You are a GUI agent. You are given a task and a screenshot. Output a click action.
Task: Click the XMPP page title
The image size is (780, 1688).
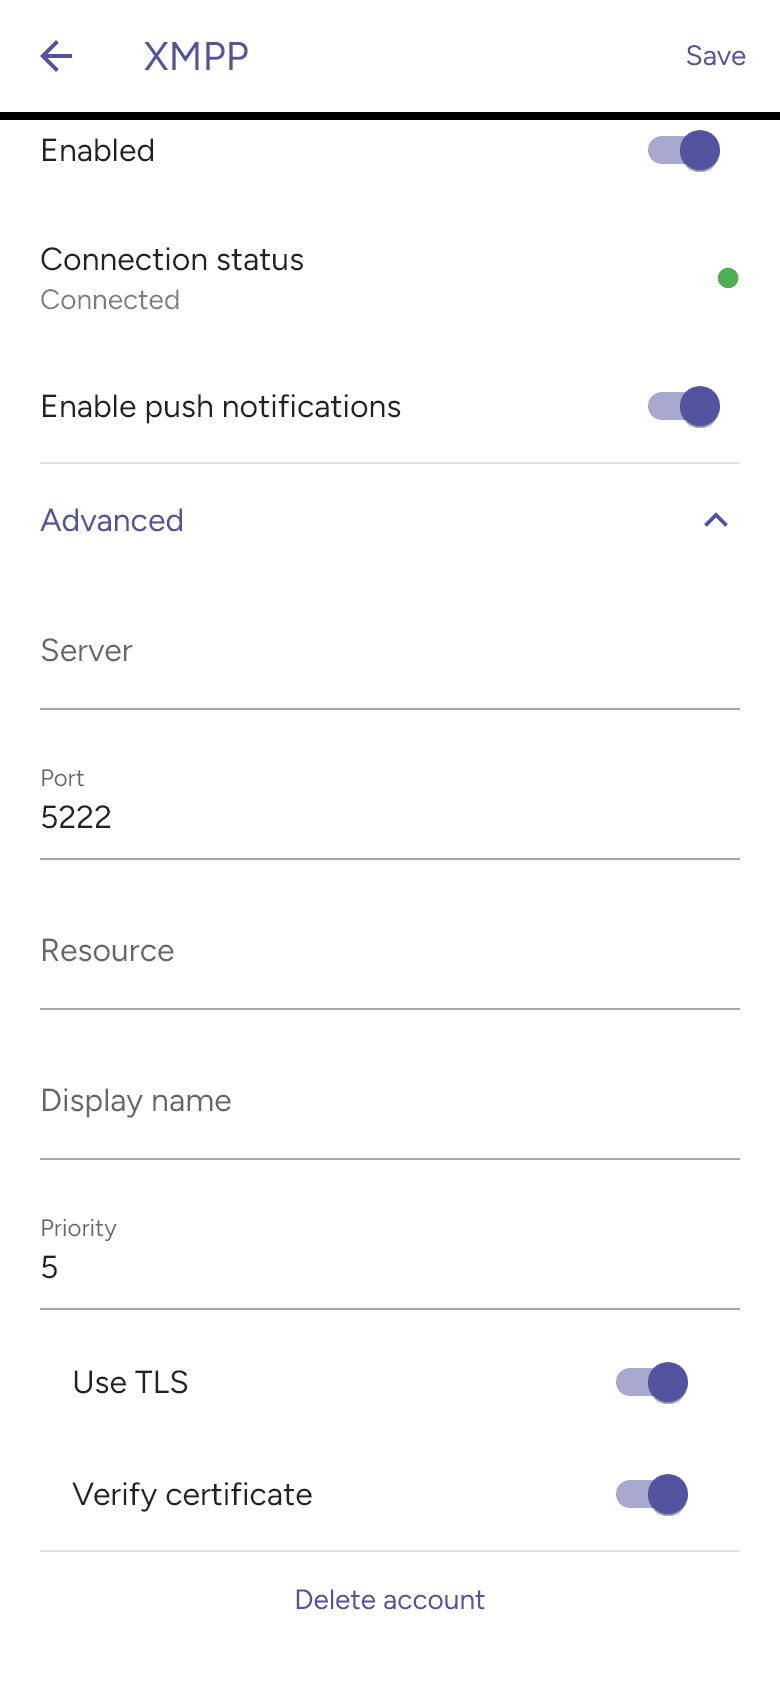pos(196,56)
